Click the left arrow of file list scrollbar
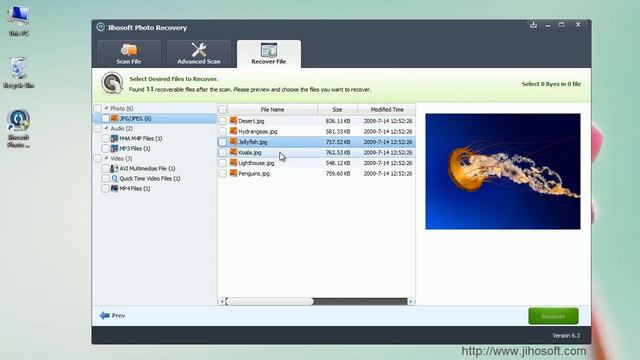The height and width of the screenshot is (360, 640). click(x=222, y=301)
